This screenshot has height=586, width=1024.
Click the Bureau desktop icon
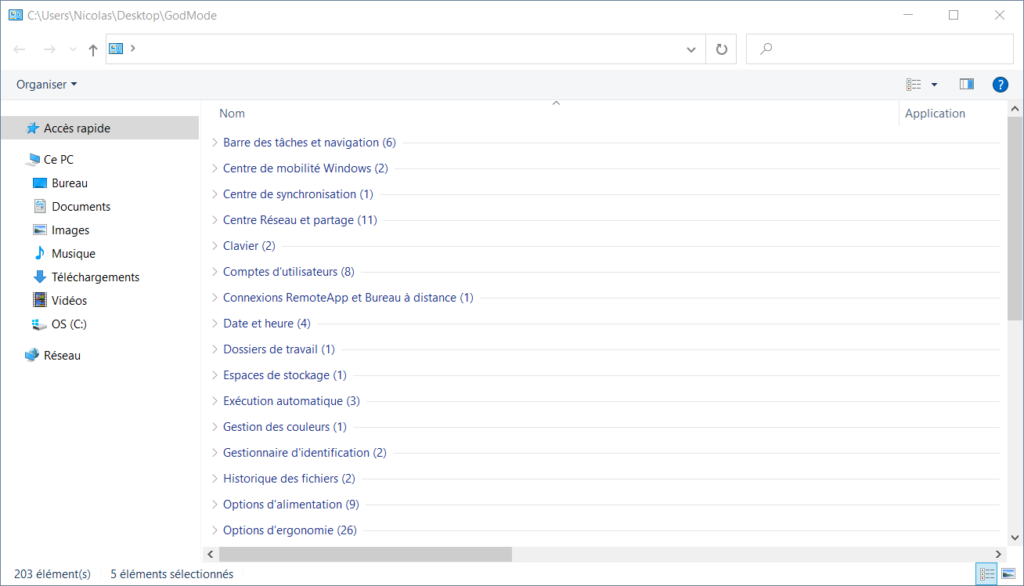pos(40,183)
